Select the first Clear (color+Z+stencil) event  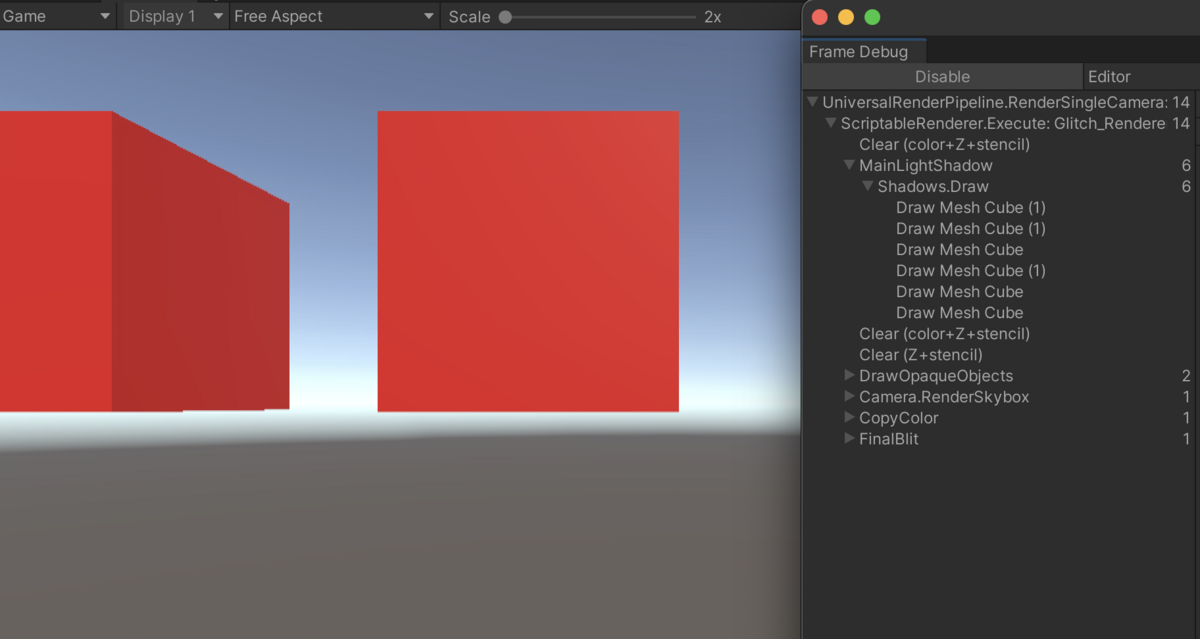[x=943, y=144]
